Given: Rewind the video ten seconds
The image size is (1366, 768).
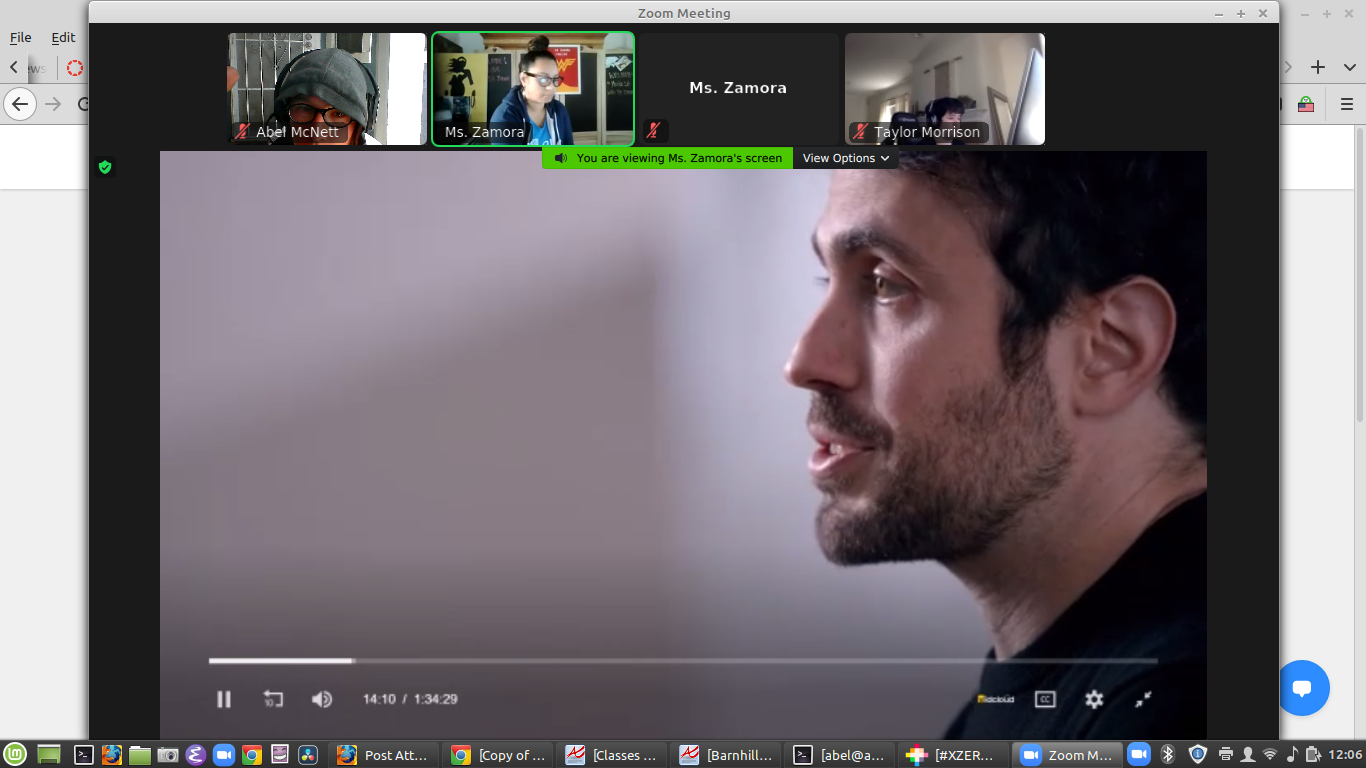Looking at the screenshot, I should tap(273, 699).
